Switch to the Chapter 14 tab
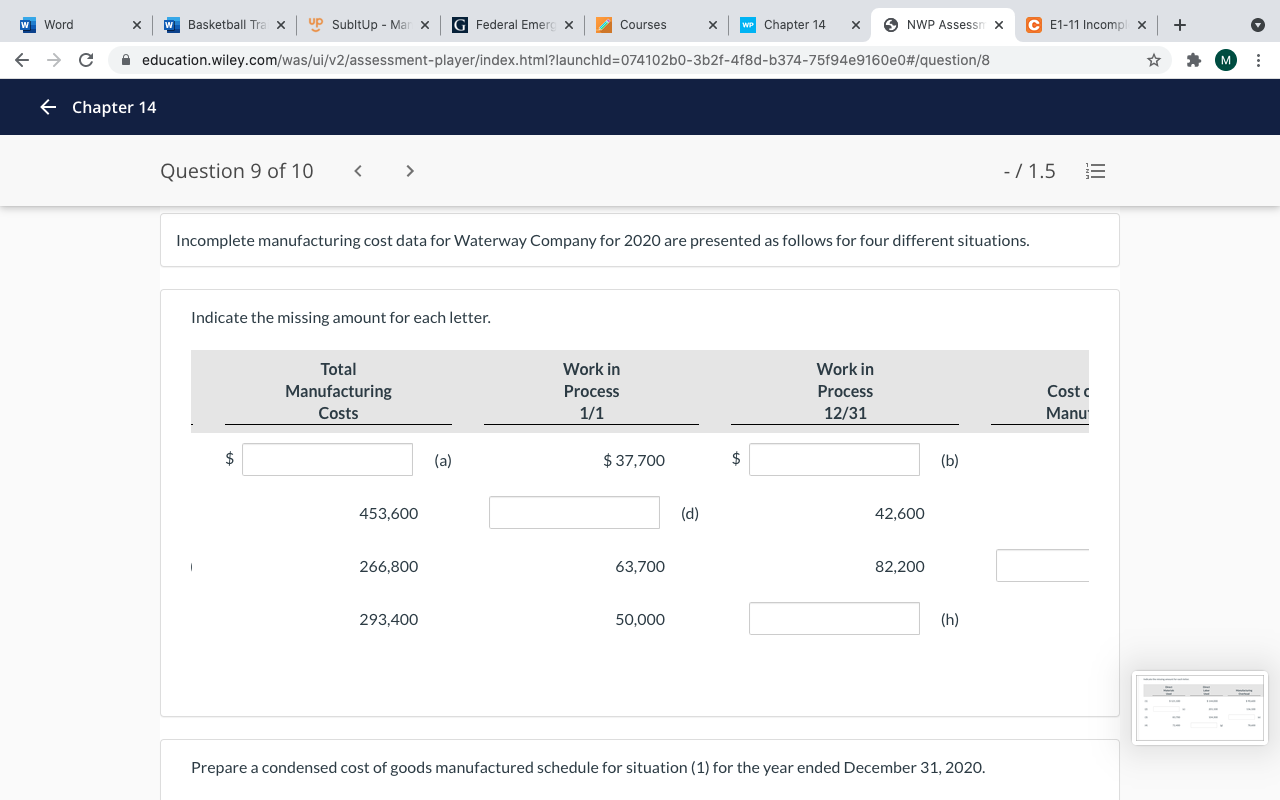Screen dimensions: 1280x800 click(x=795, y=24)
